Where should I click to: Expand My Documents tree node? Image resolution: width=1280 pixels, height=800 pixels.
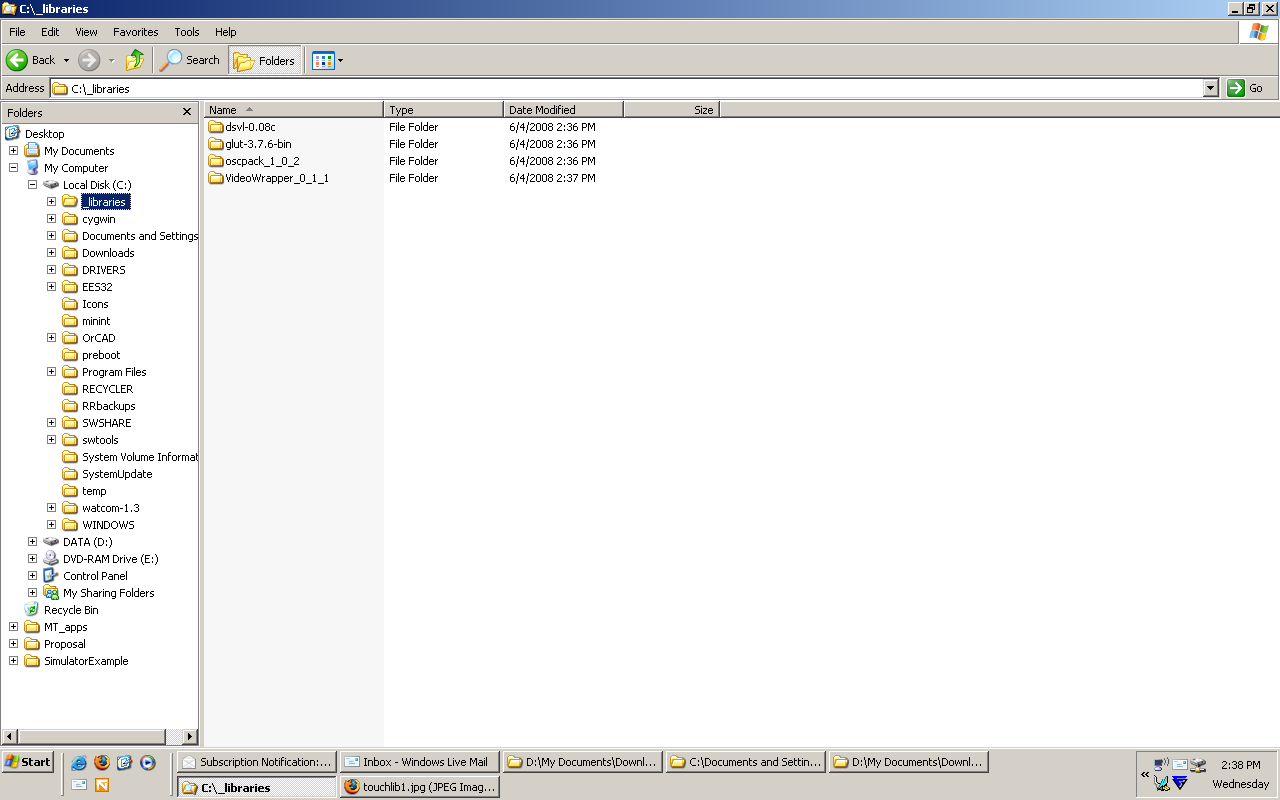13,151
